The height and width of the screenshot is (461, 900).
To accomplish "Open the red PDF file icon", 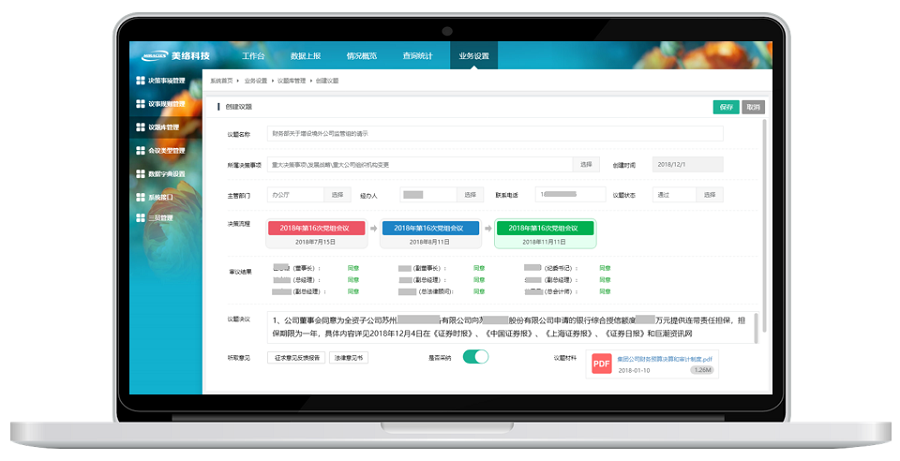I will tap(601, 364).
